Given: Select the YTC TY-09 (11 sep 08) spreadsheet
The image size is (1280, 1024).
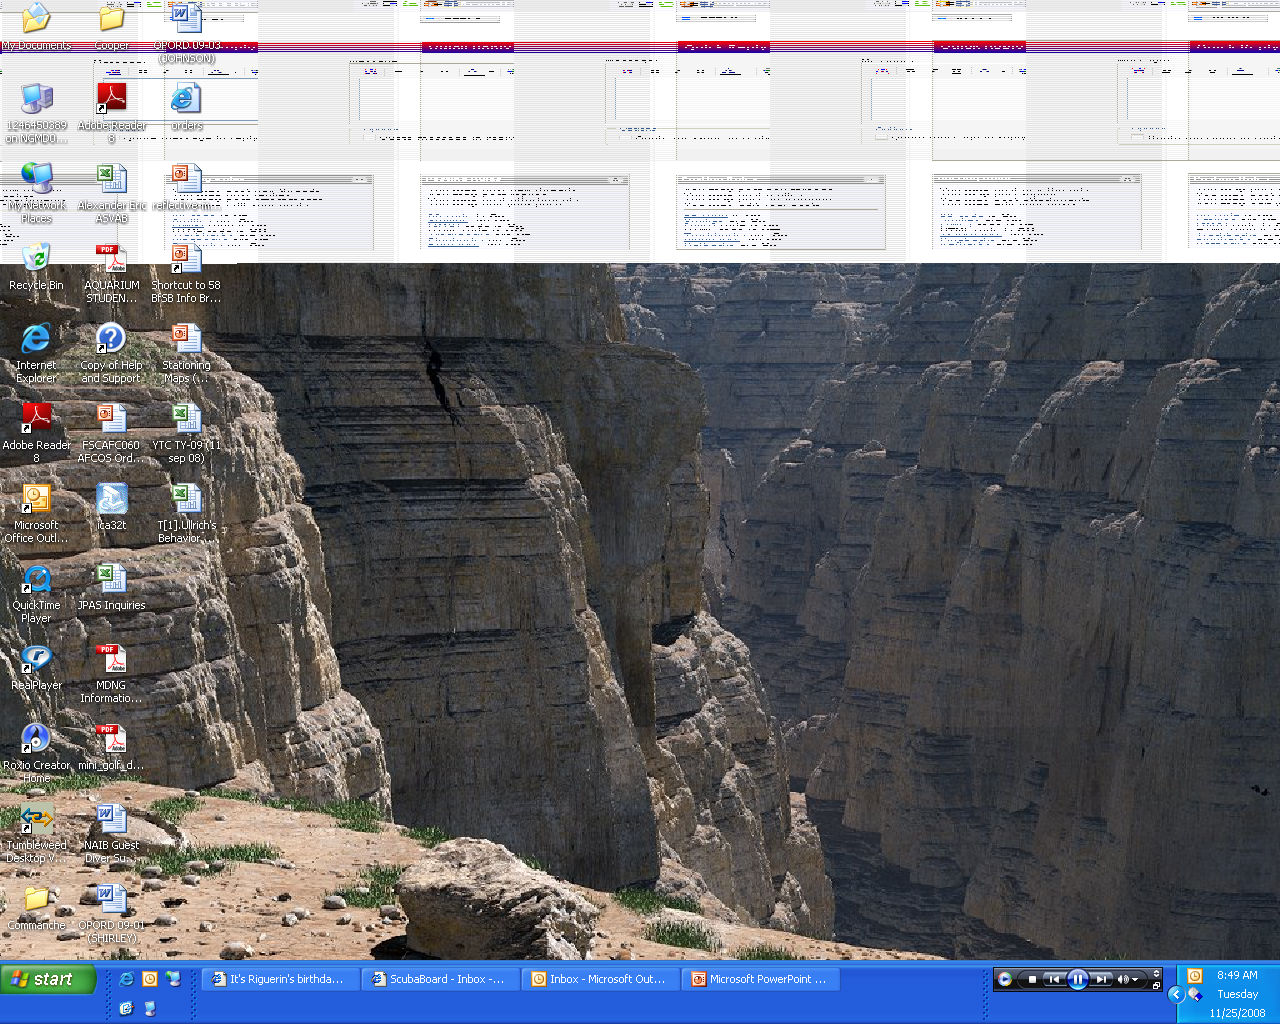Looking at the screenshot, I should coord(186,432).
